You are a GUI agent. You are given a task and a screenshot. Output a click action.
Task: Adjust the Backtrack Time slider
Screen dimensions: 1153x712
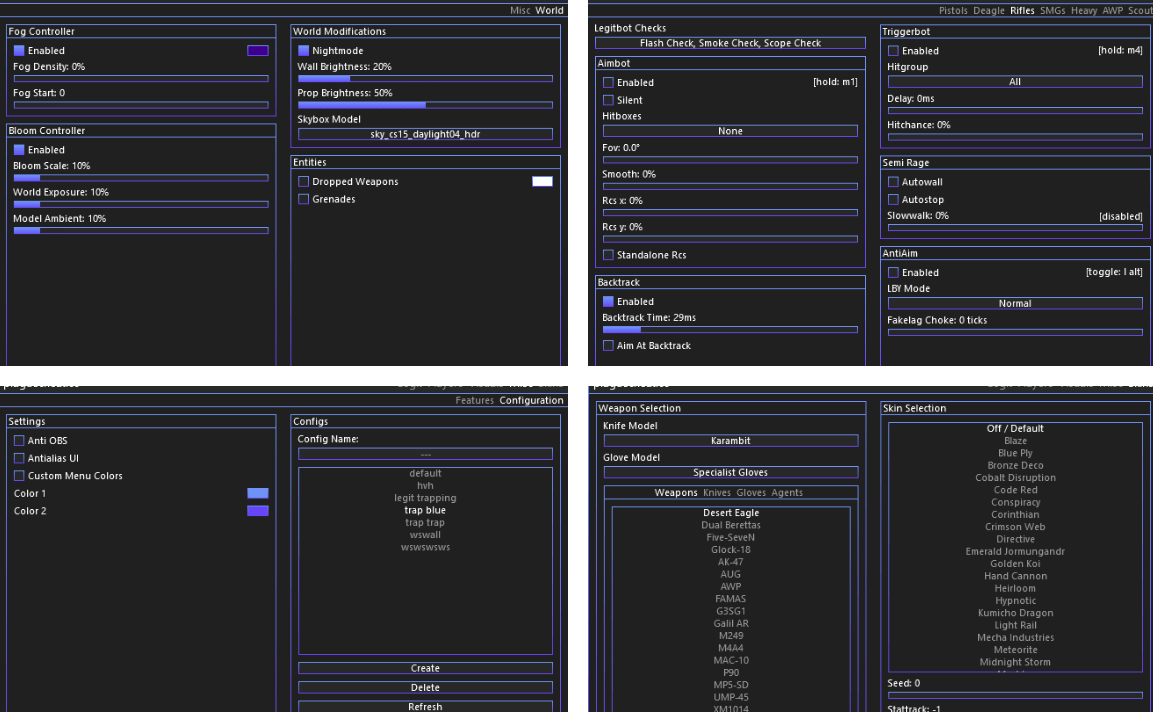coord(730,330)
